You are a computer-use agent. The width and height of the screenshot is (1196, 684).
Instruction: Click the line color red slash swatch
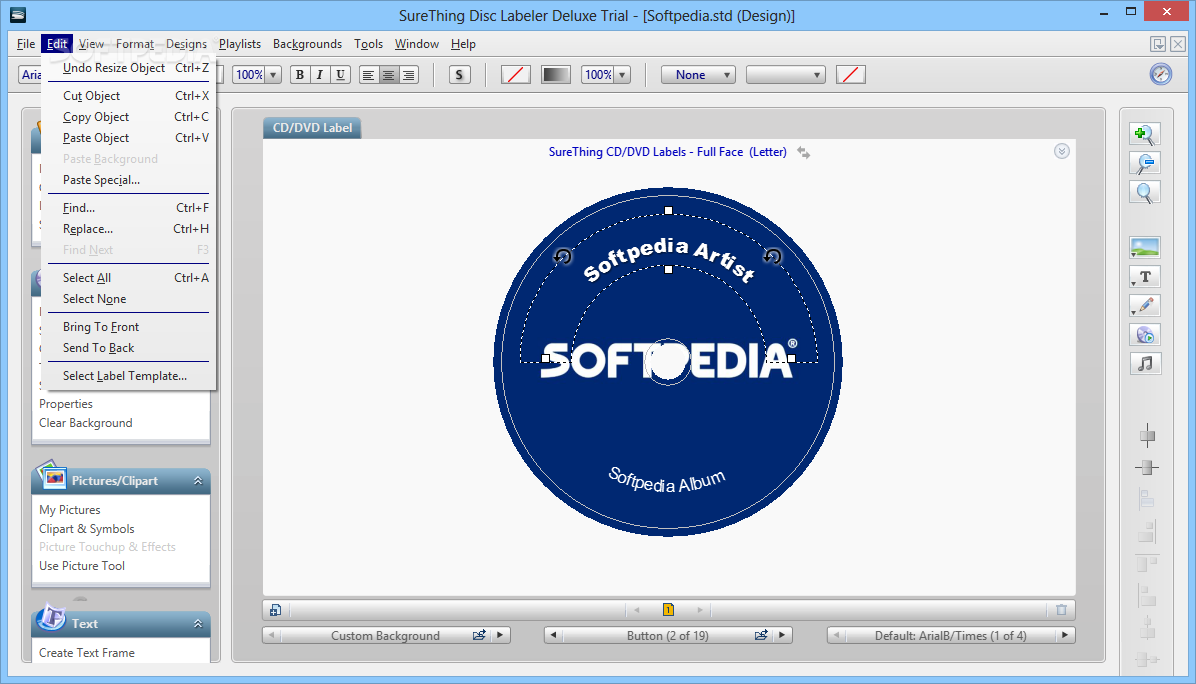(850, 75)
